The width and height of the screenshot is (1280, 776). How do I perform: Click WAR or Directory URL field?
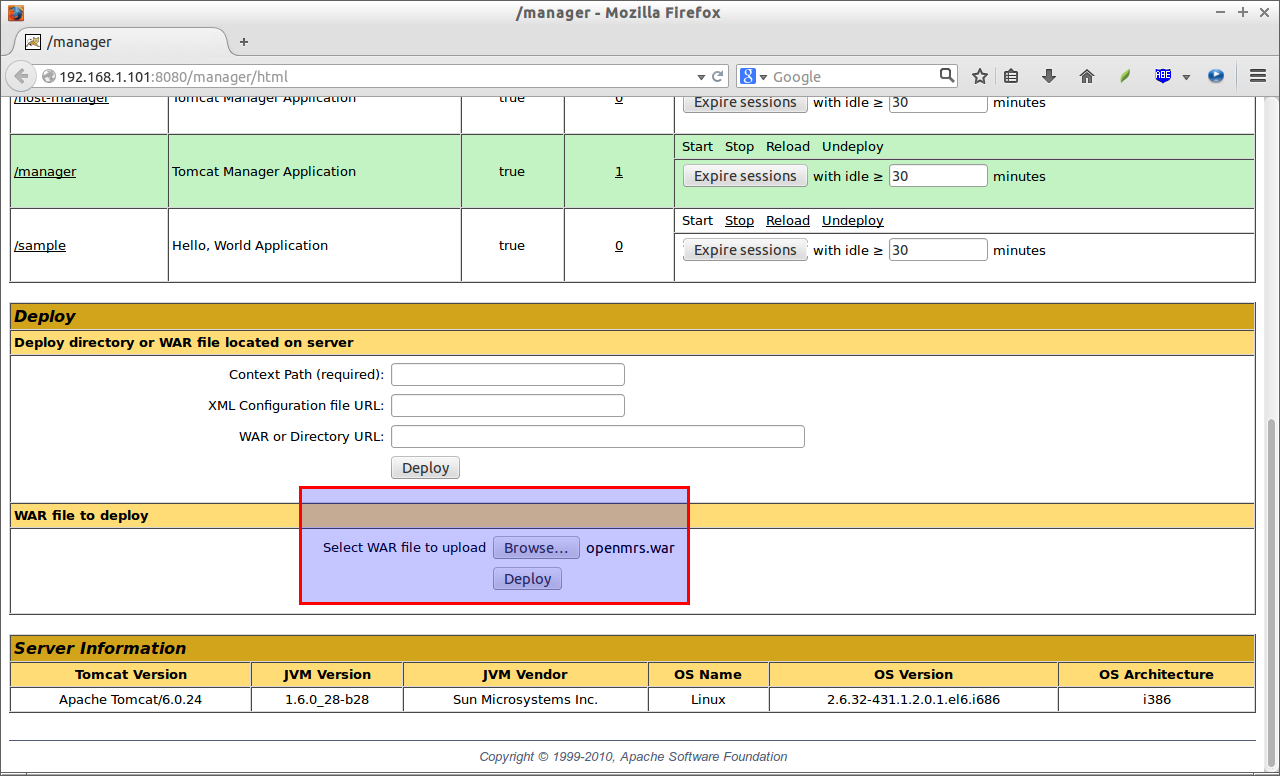[598, 437]
